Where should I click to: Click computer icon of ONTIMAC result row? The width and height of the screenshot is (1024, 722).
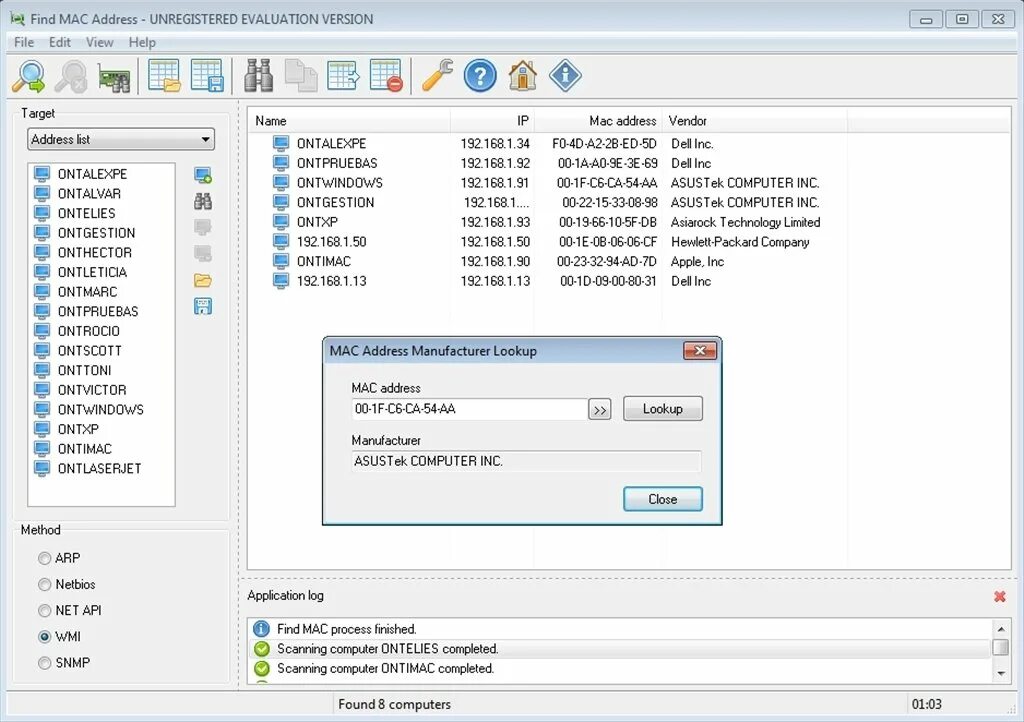pyautogui.click(x=281, y=261)
